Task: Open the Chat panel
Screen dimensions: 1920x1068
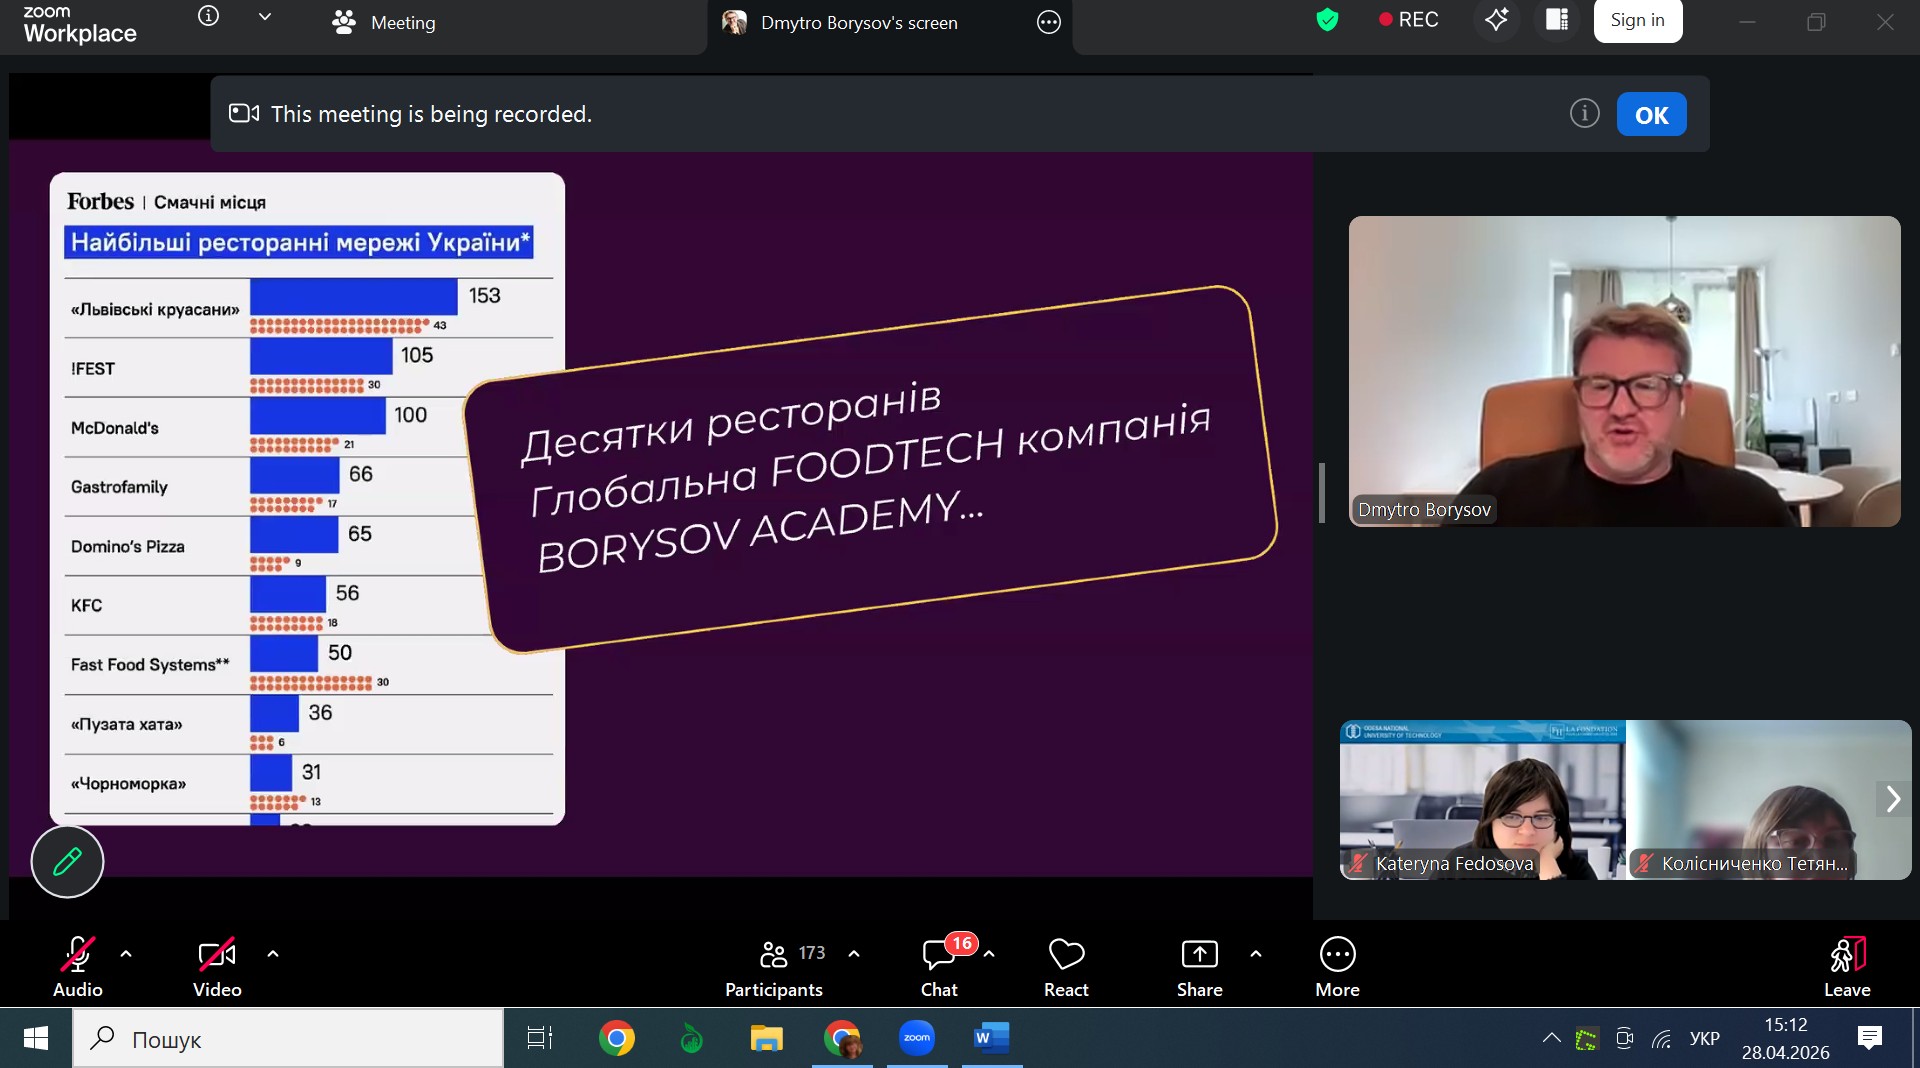Action: pyautogui.click(x=940, y=967)
